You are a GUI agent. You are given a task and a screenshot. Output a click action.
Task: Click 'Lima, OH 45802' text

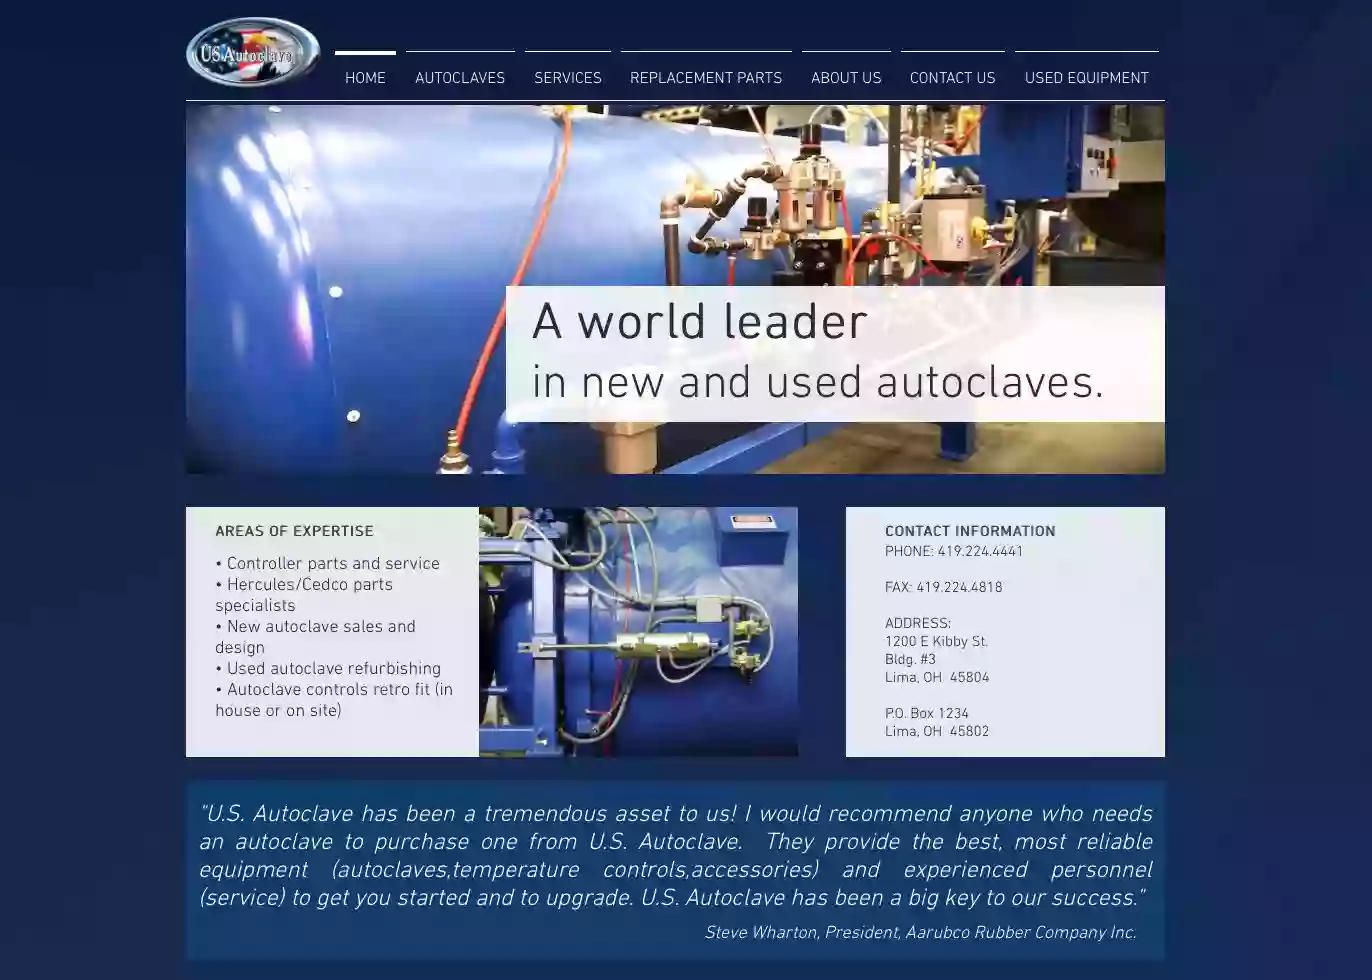937,732
